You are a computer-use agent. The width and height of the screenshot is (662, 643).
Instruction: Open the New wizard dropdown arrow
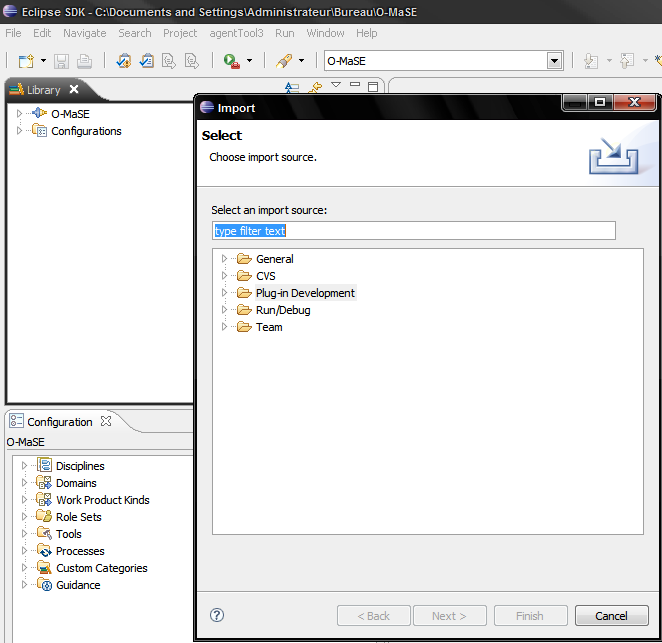[x=43, y=61]
